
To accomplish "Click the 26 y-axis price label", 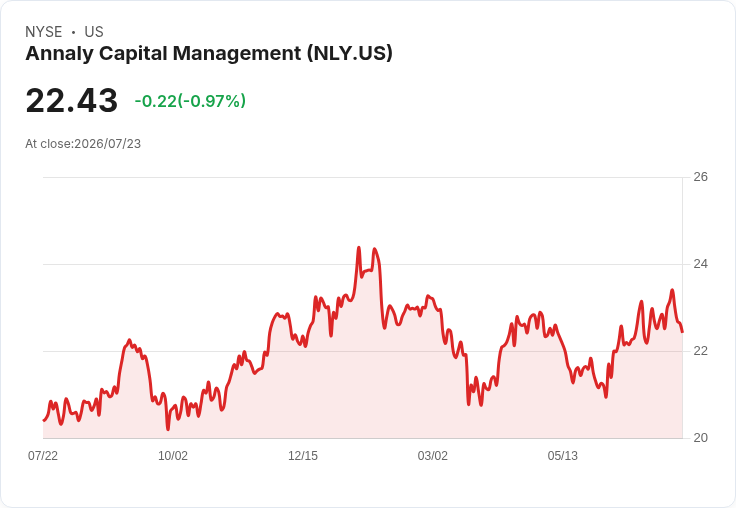I will [700, 177].
